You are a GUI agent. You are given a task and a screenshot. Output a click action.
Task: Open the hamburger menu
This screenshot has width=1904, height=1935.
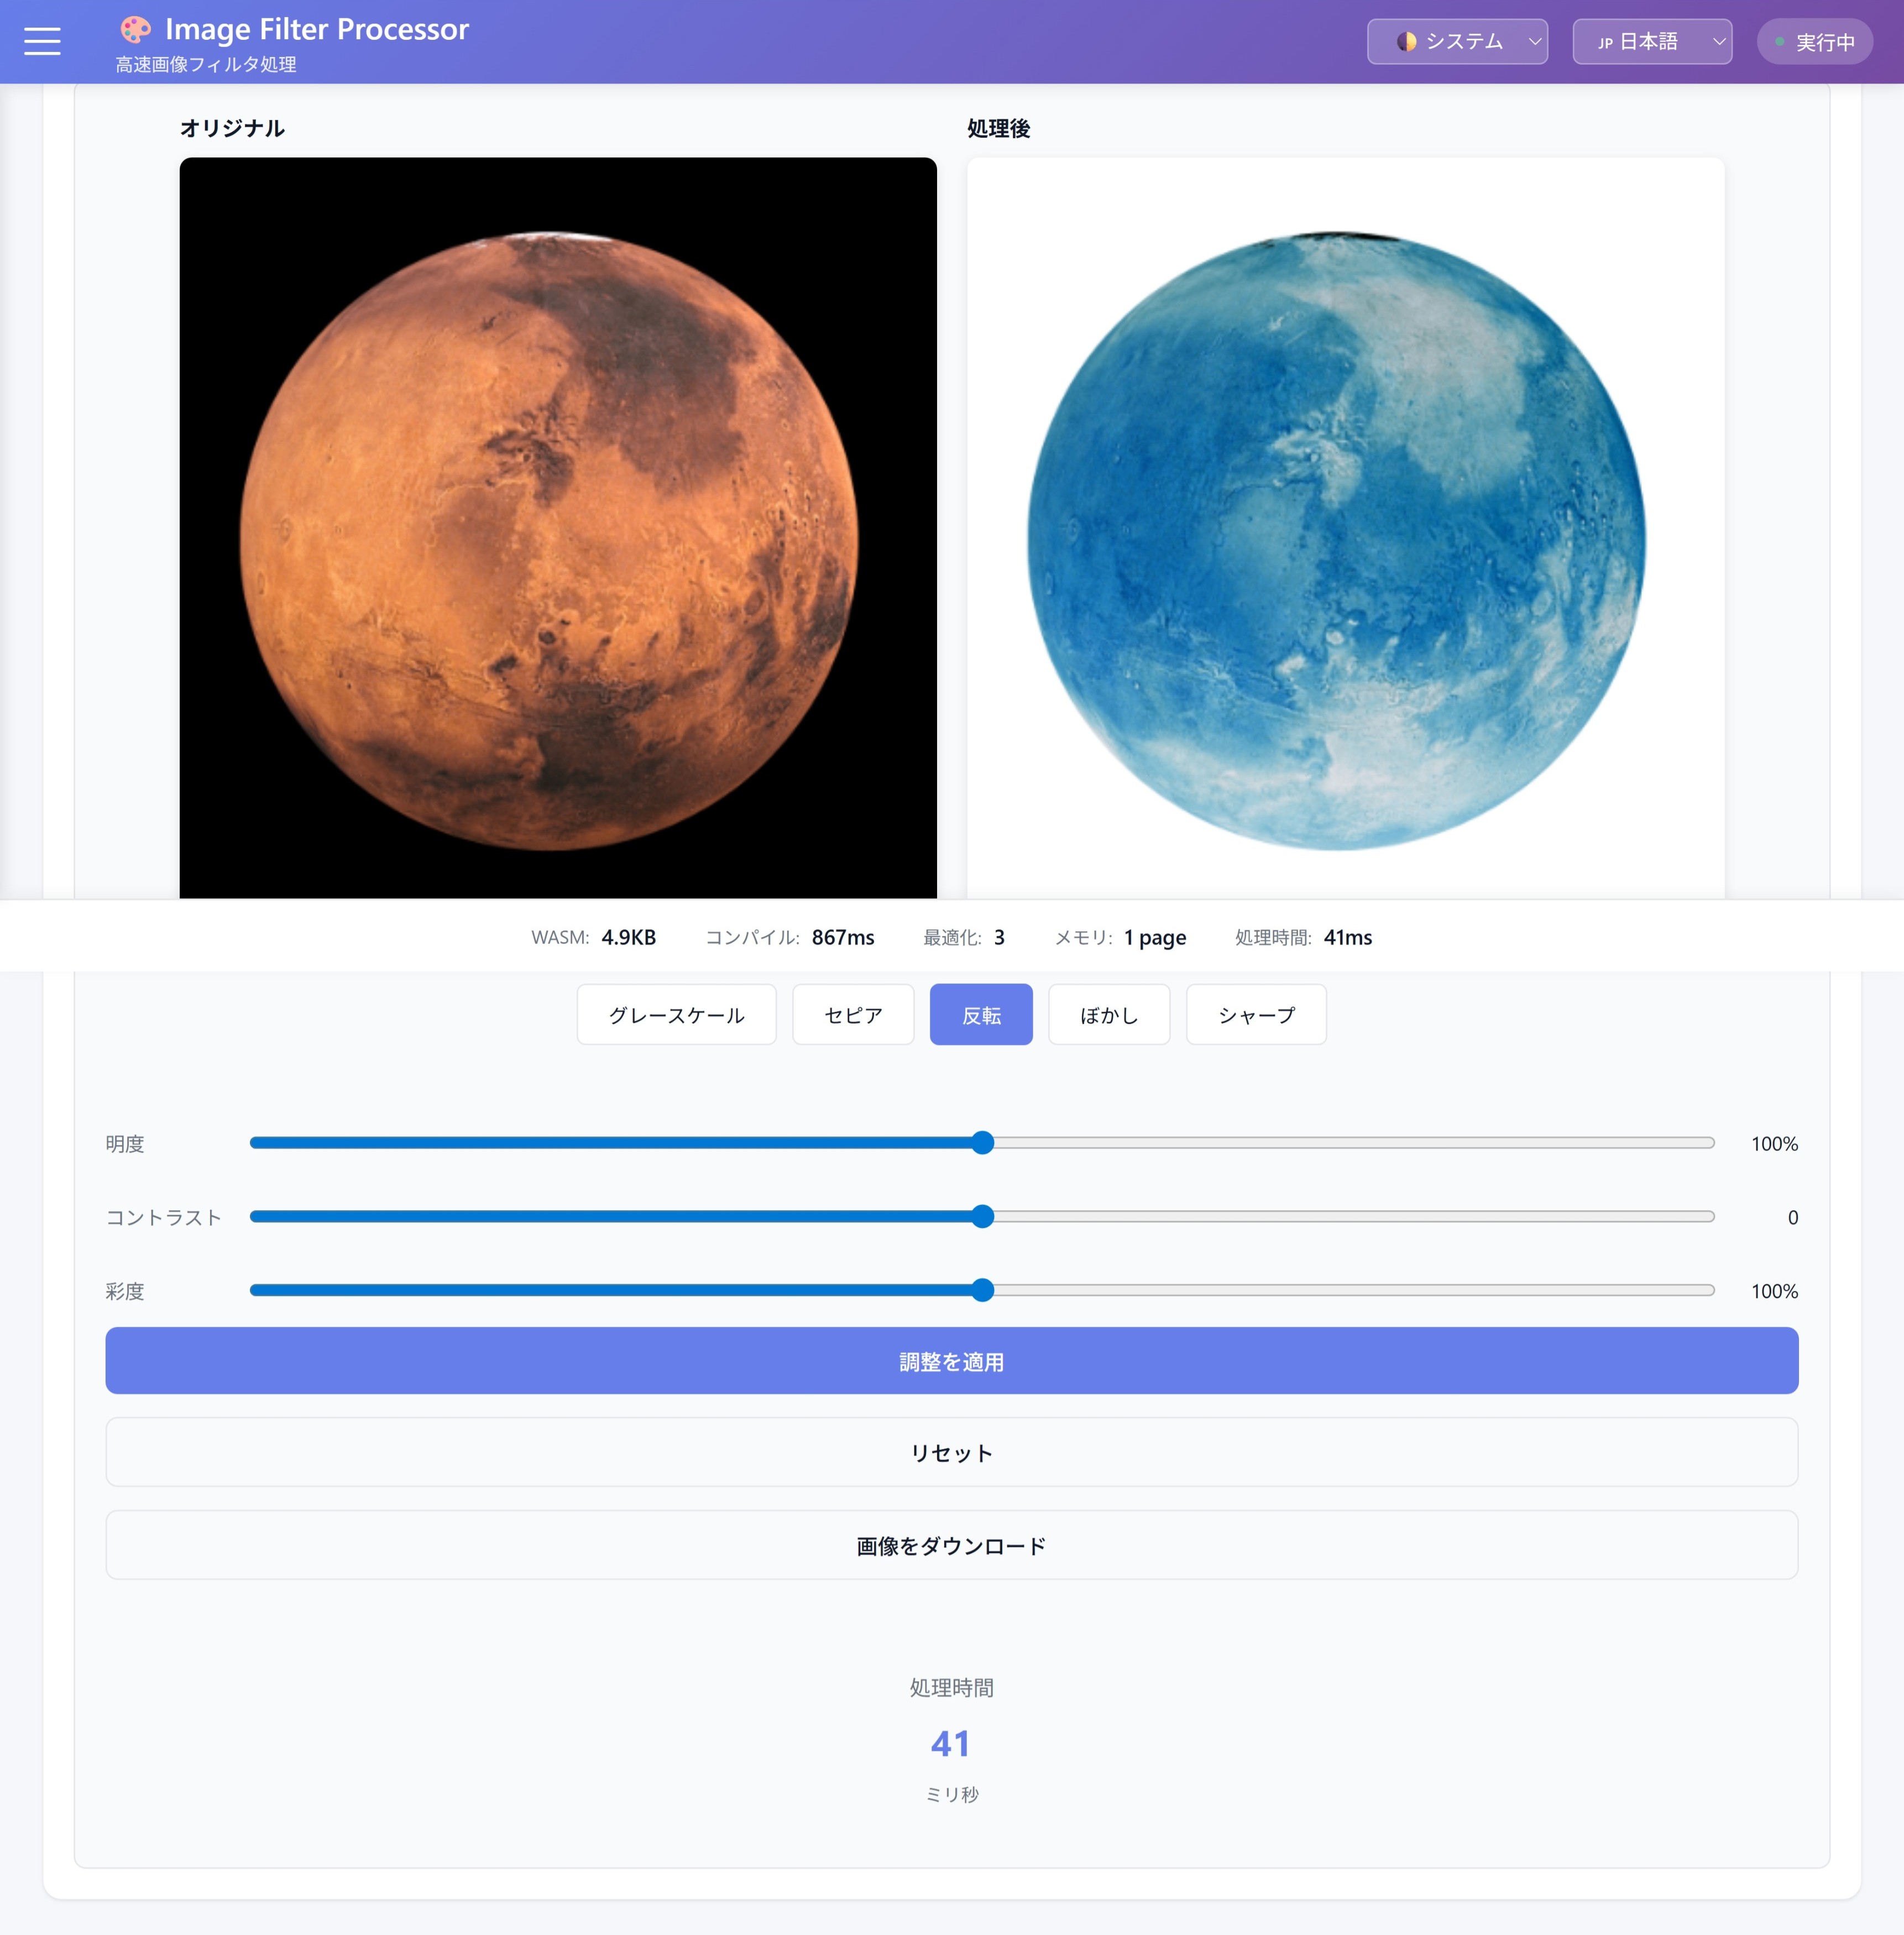pos(42,41)
